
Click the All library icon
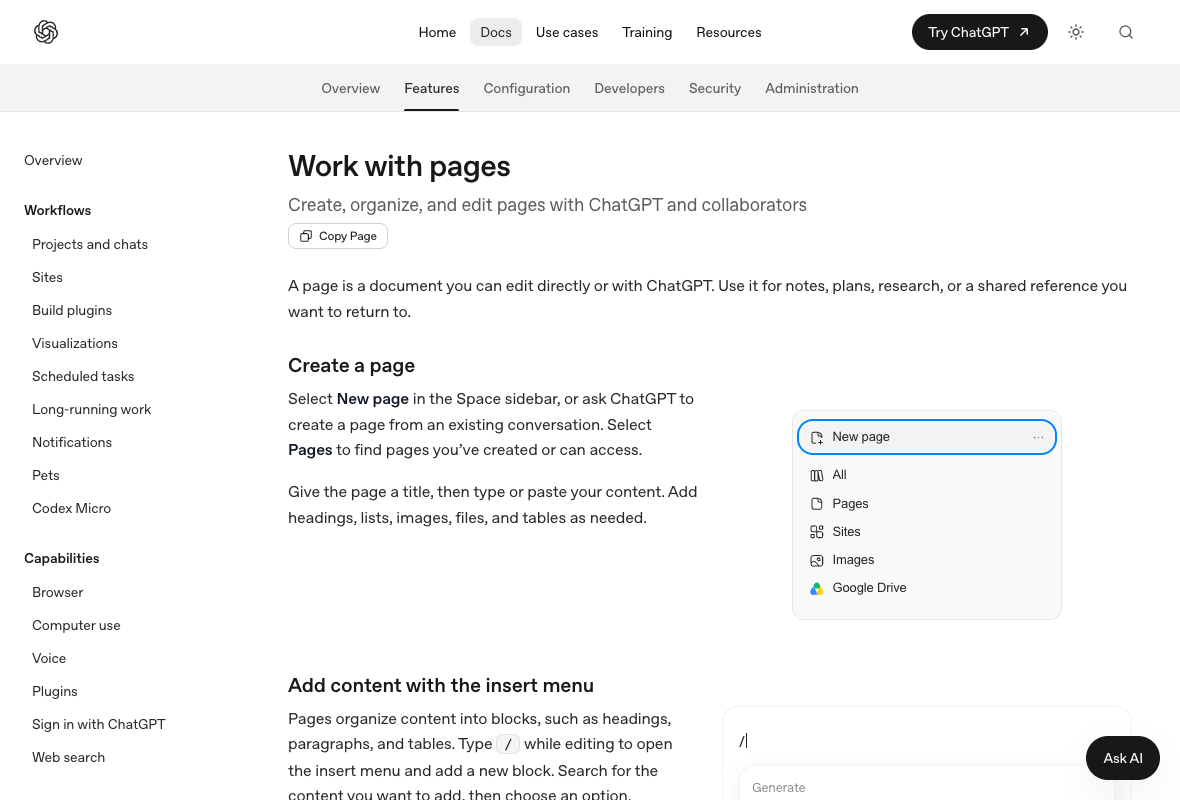click(817, 476)
